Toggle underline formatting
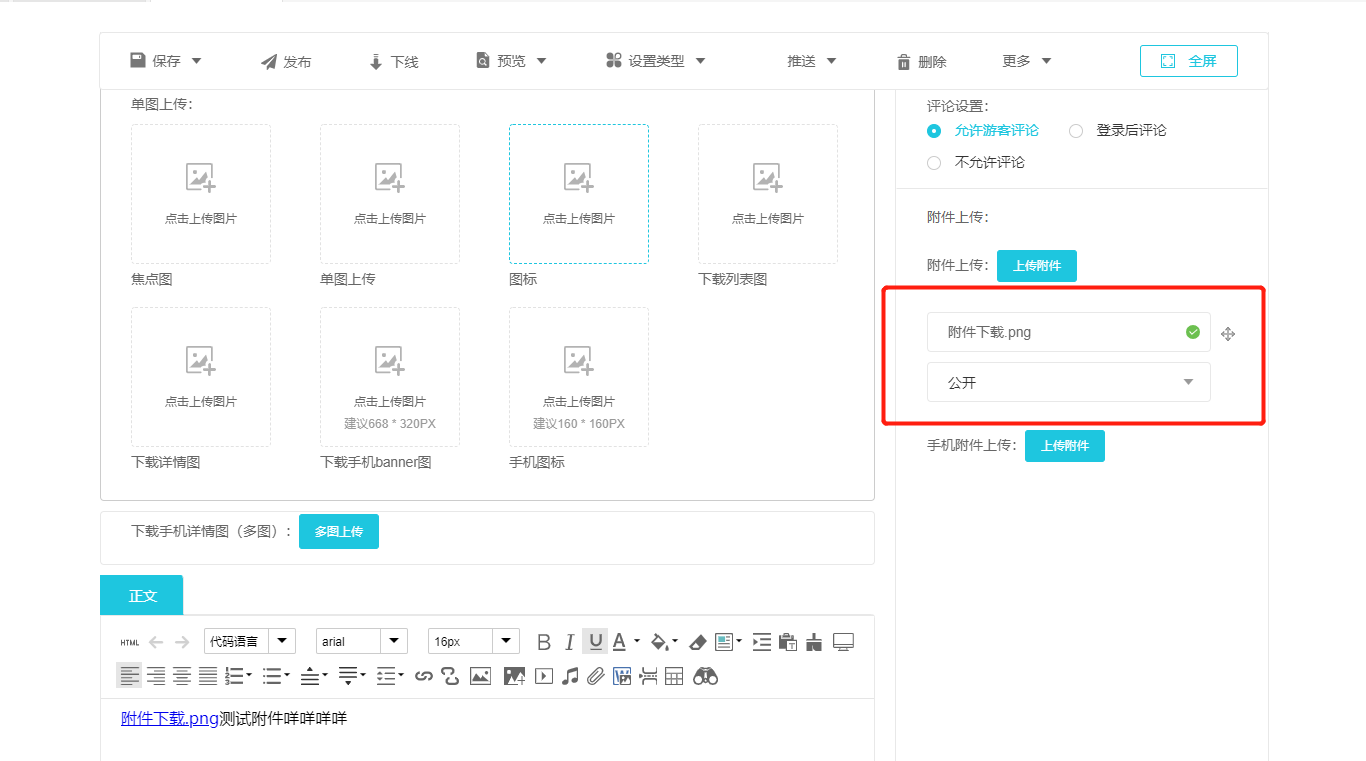 pos(596,642)
